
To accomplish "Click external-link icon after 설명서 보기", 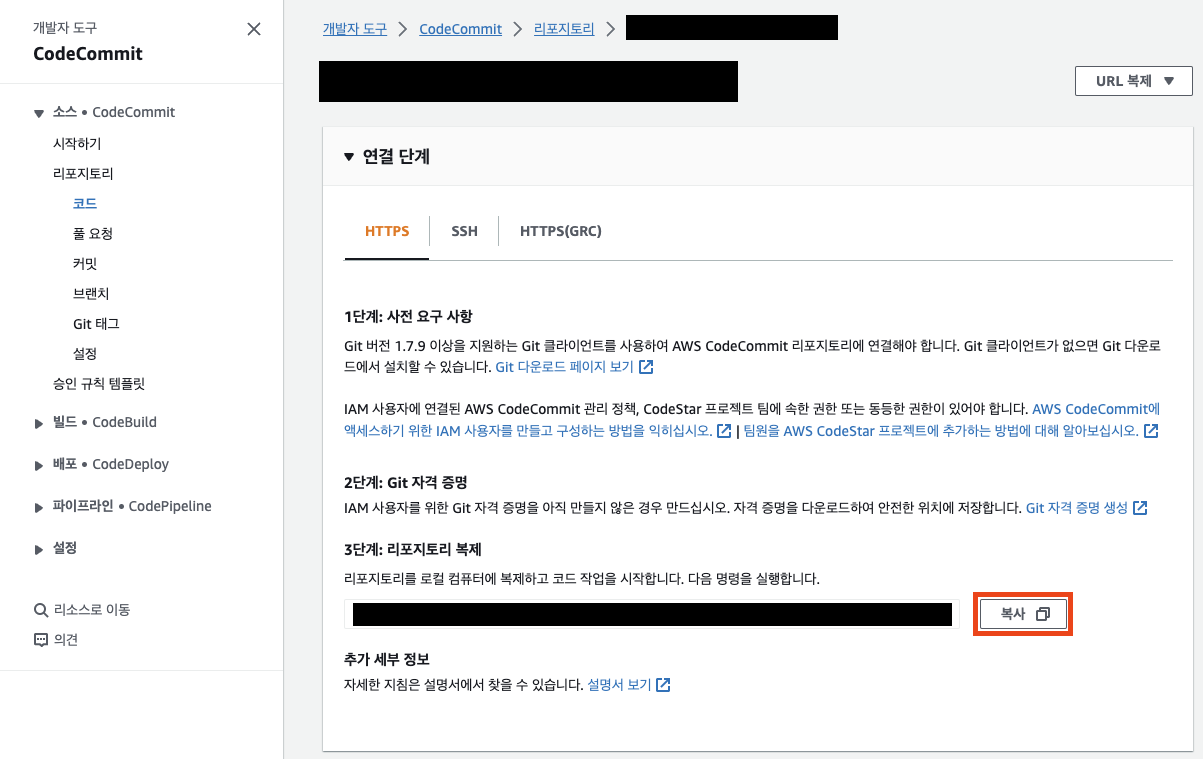I will coord(663,685).
